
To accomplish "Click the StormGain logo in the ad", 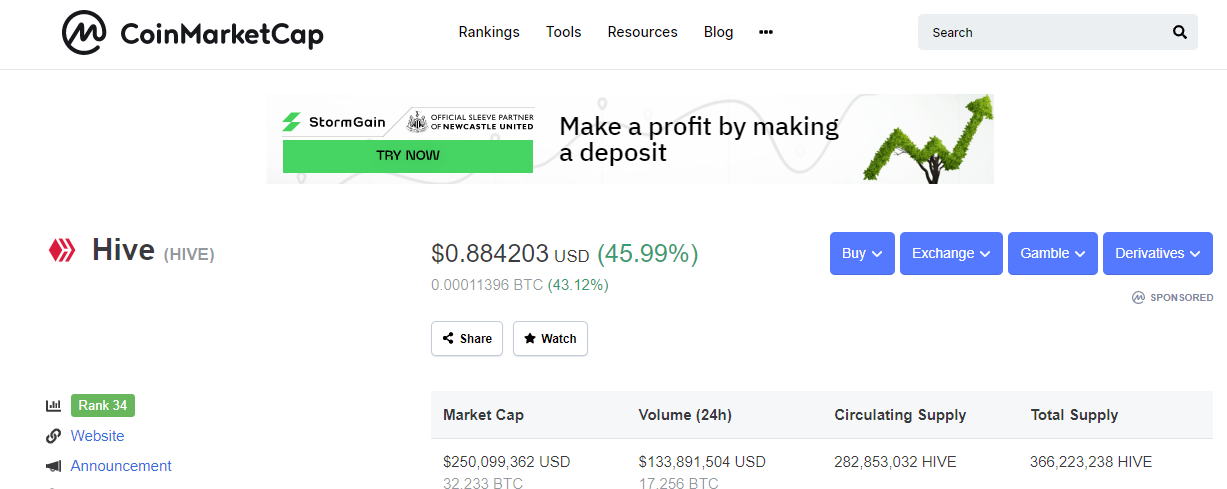I will pyautogui.click(x=336, y=122).
